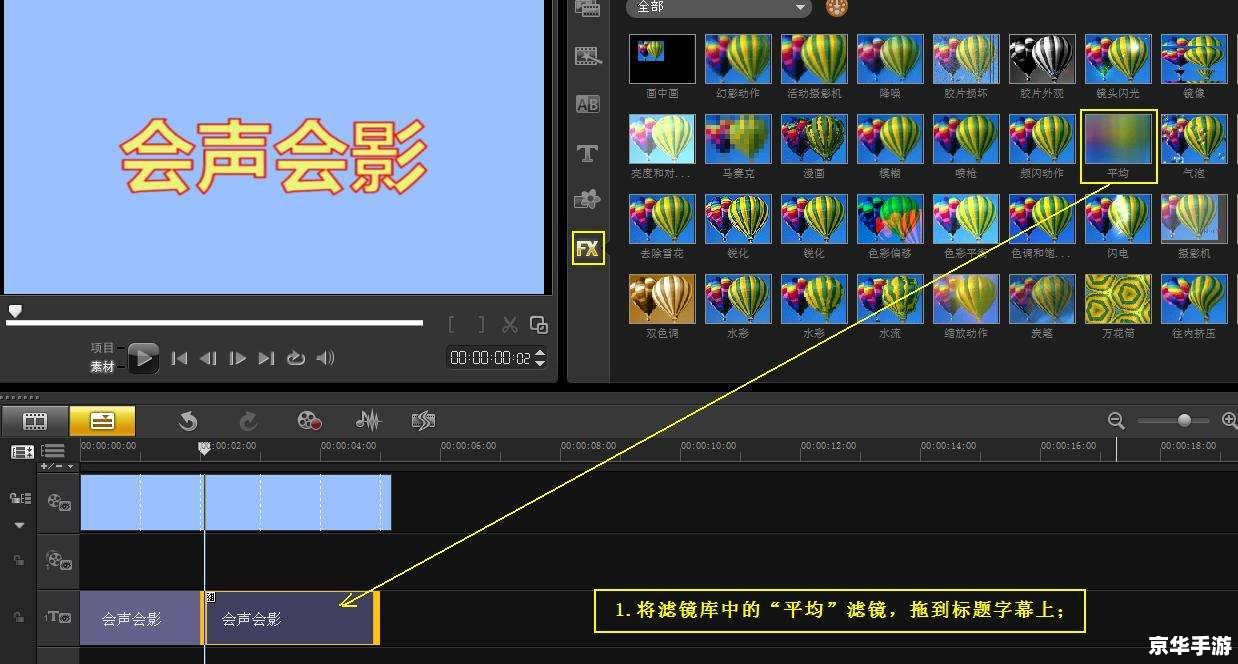Viewport: 1238px width, 664px height.
Task: Open the Instant Project library icon
Action: click(588, 56)
